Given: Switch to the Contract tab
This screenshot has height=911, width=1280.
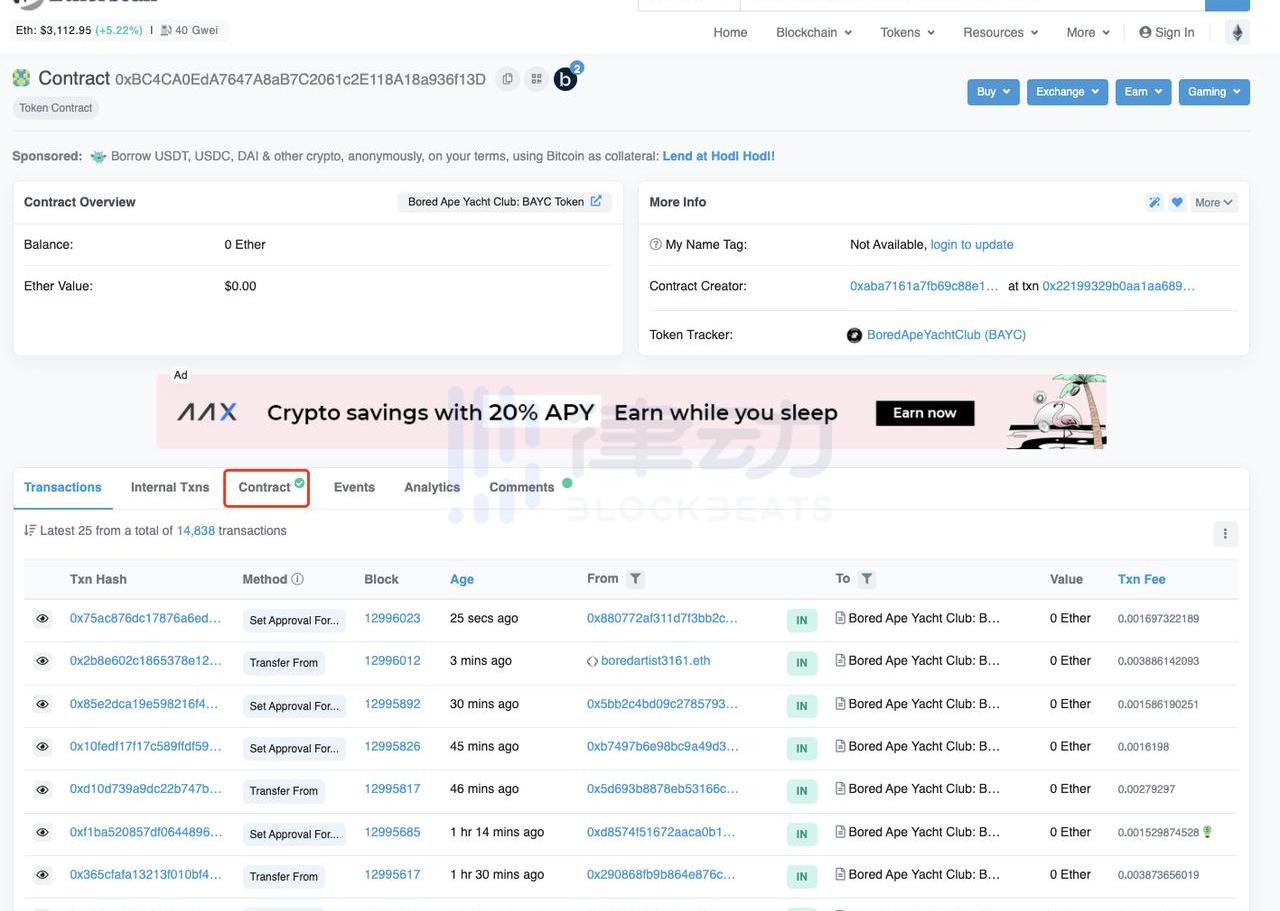Looking at the screenshot, I should point(265,487).
